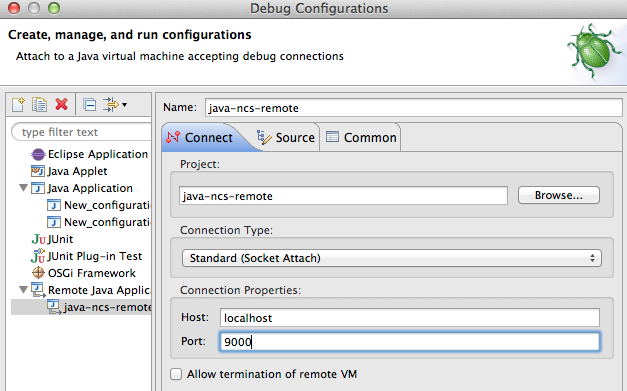The width and height of the screenshot is (627, 391).
Task: Click the Eclipse Application icon in tree
Action: pos(38,154)
